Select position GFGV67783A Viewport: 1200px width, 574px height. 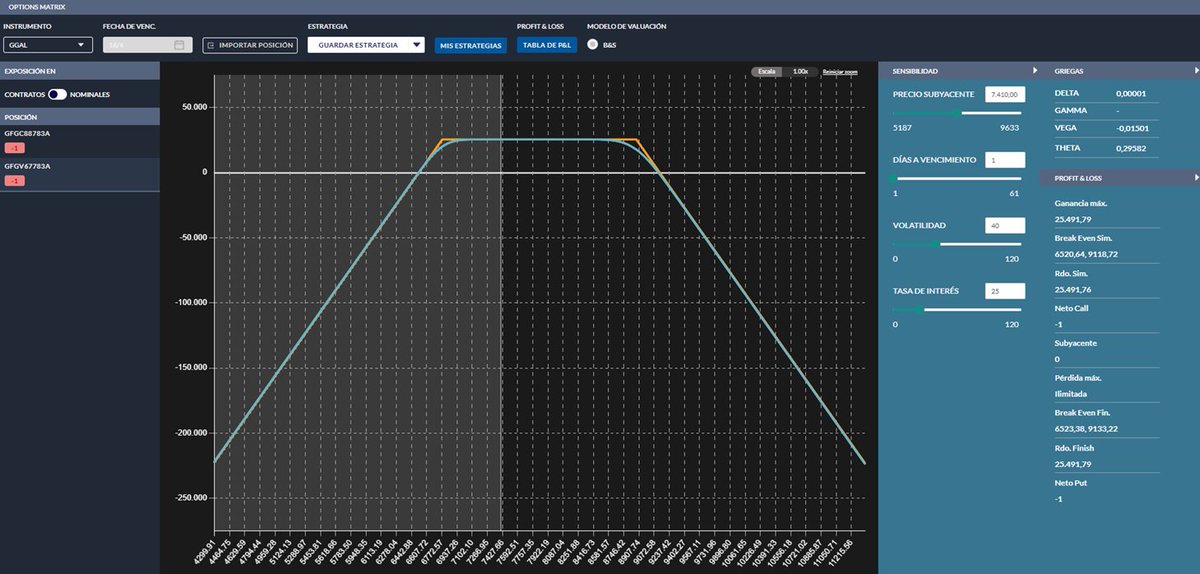(x=79, y=174)
